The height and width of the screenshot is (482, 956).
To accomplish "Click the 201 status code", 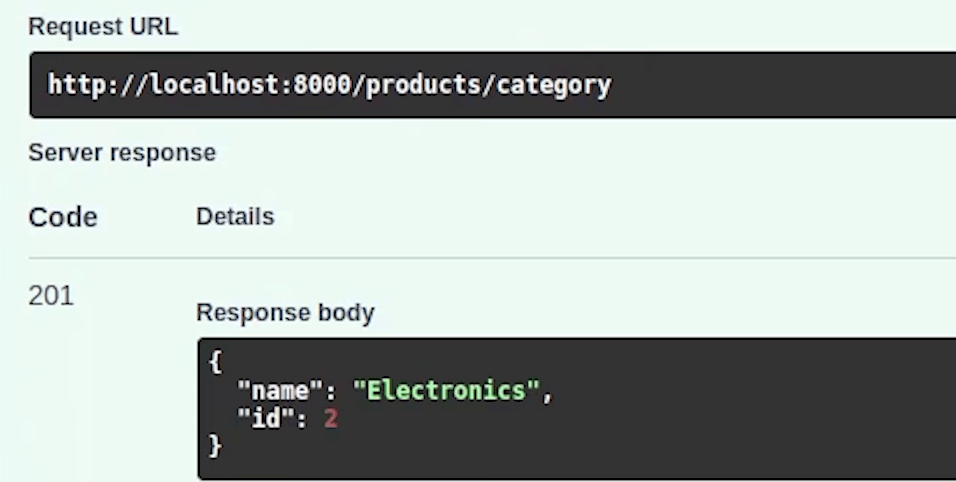I will pos(51,296).
